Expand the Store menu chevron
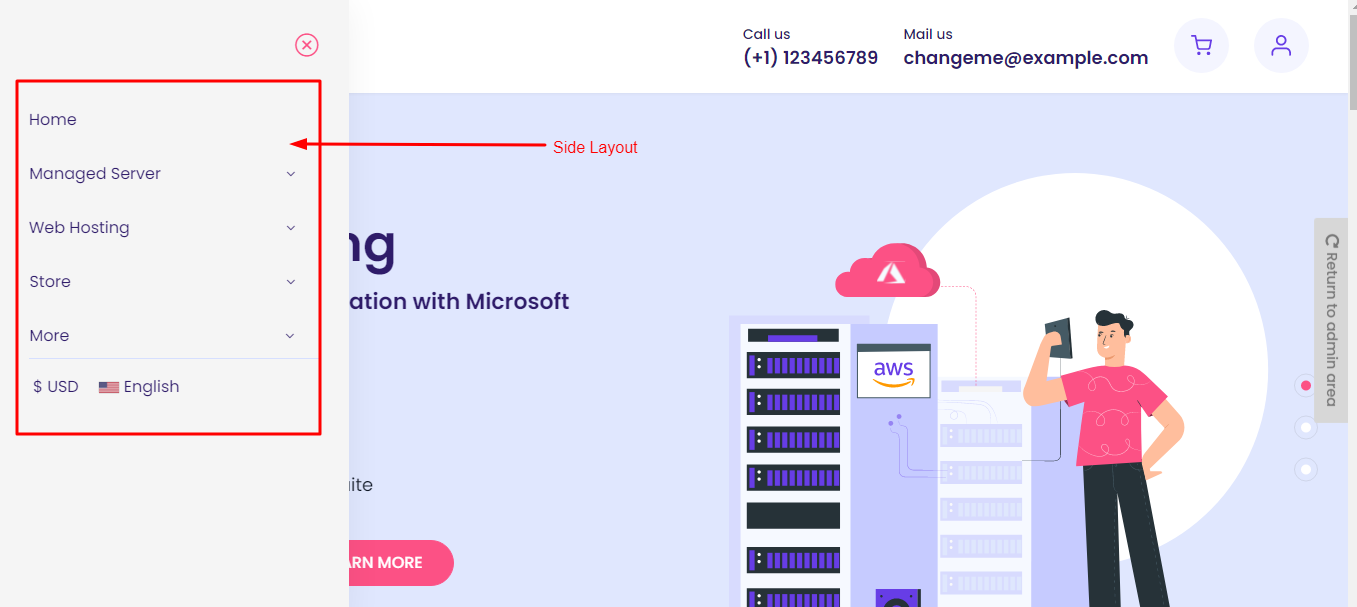 (x=291, y=282)
